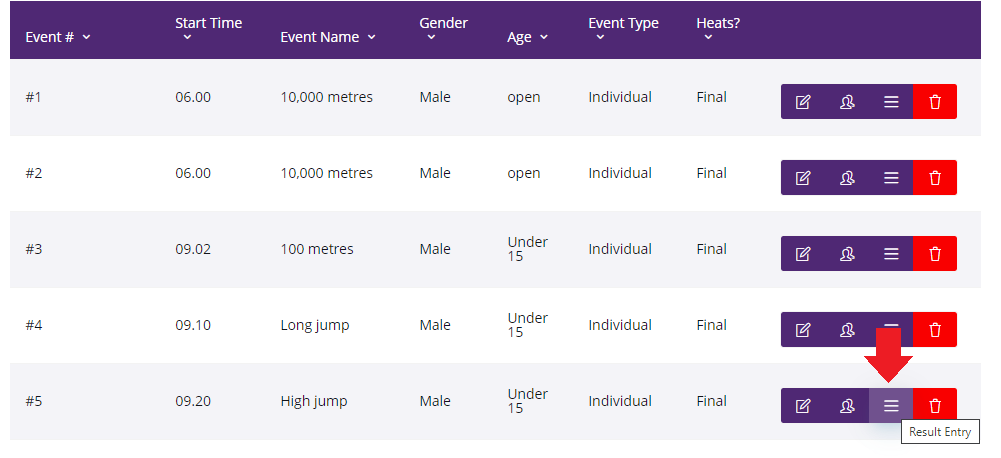Open athletes icon for event #2

(x=847, y=178)
